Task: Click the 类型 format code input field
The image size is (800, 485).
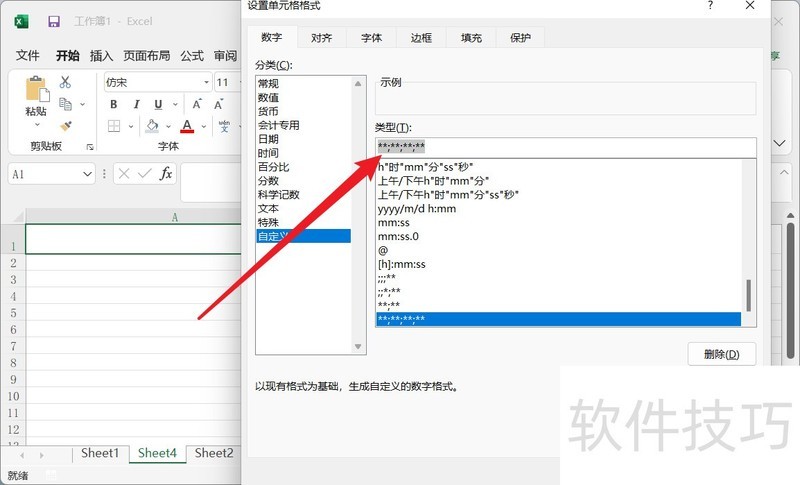Action: pyautogui.click(x=565, y=148)
